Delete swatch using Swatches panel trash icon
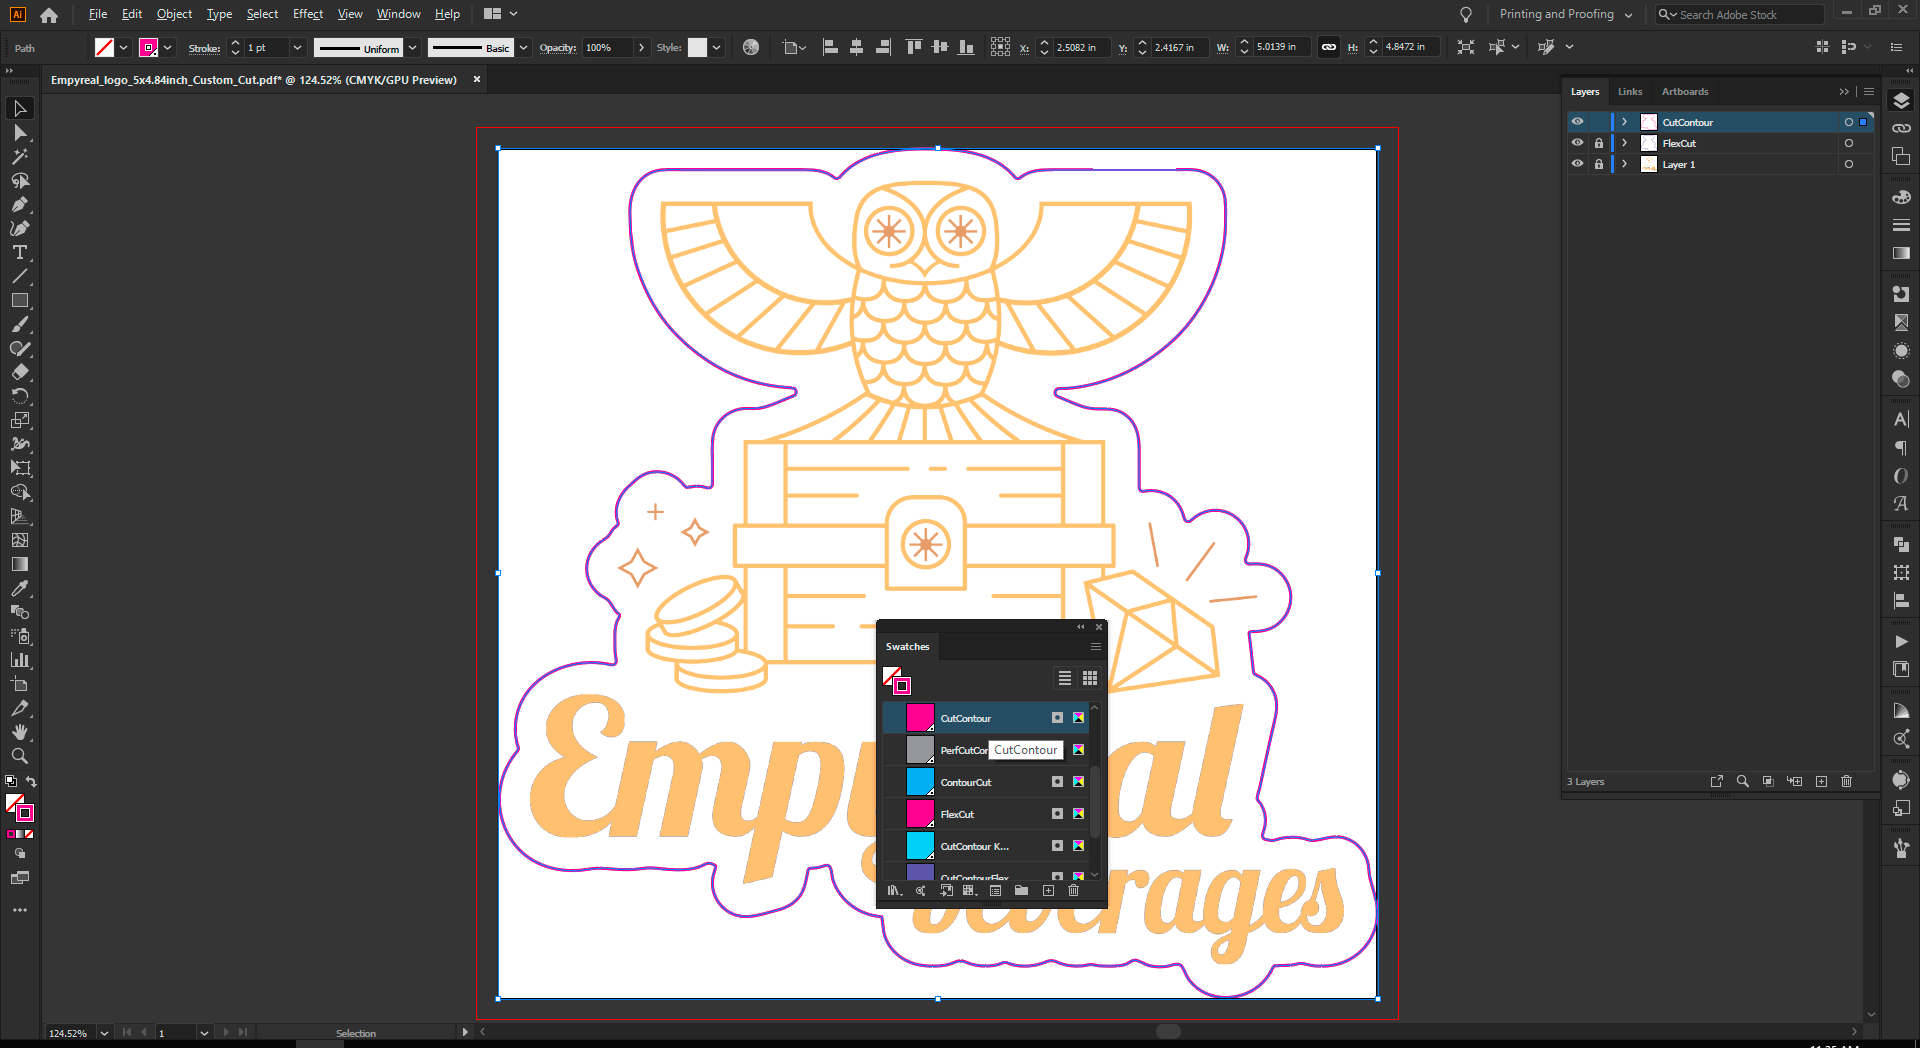This screenshot has width=1920, height=1048. [1074, 890]
